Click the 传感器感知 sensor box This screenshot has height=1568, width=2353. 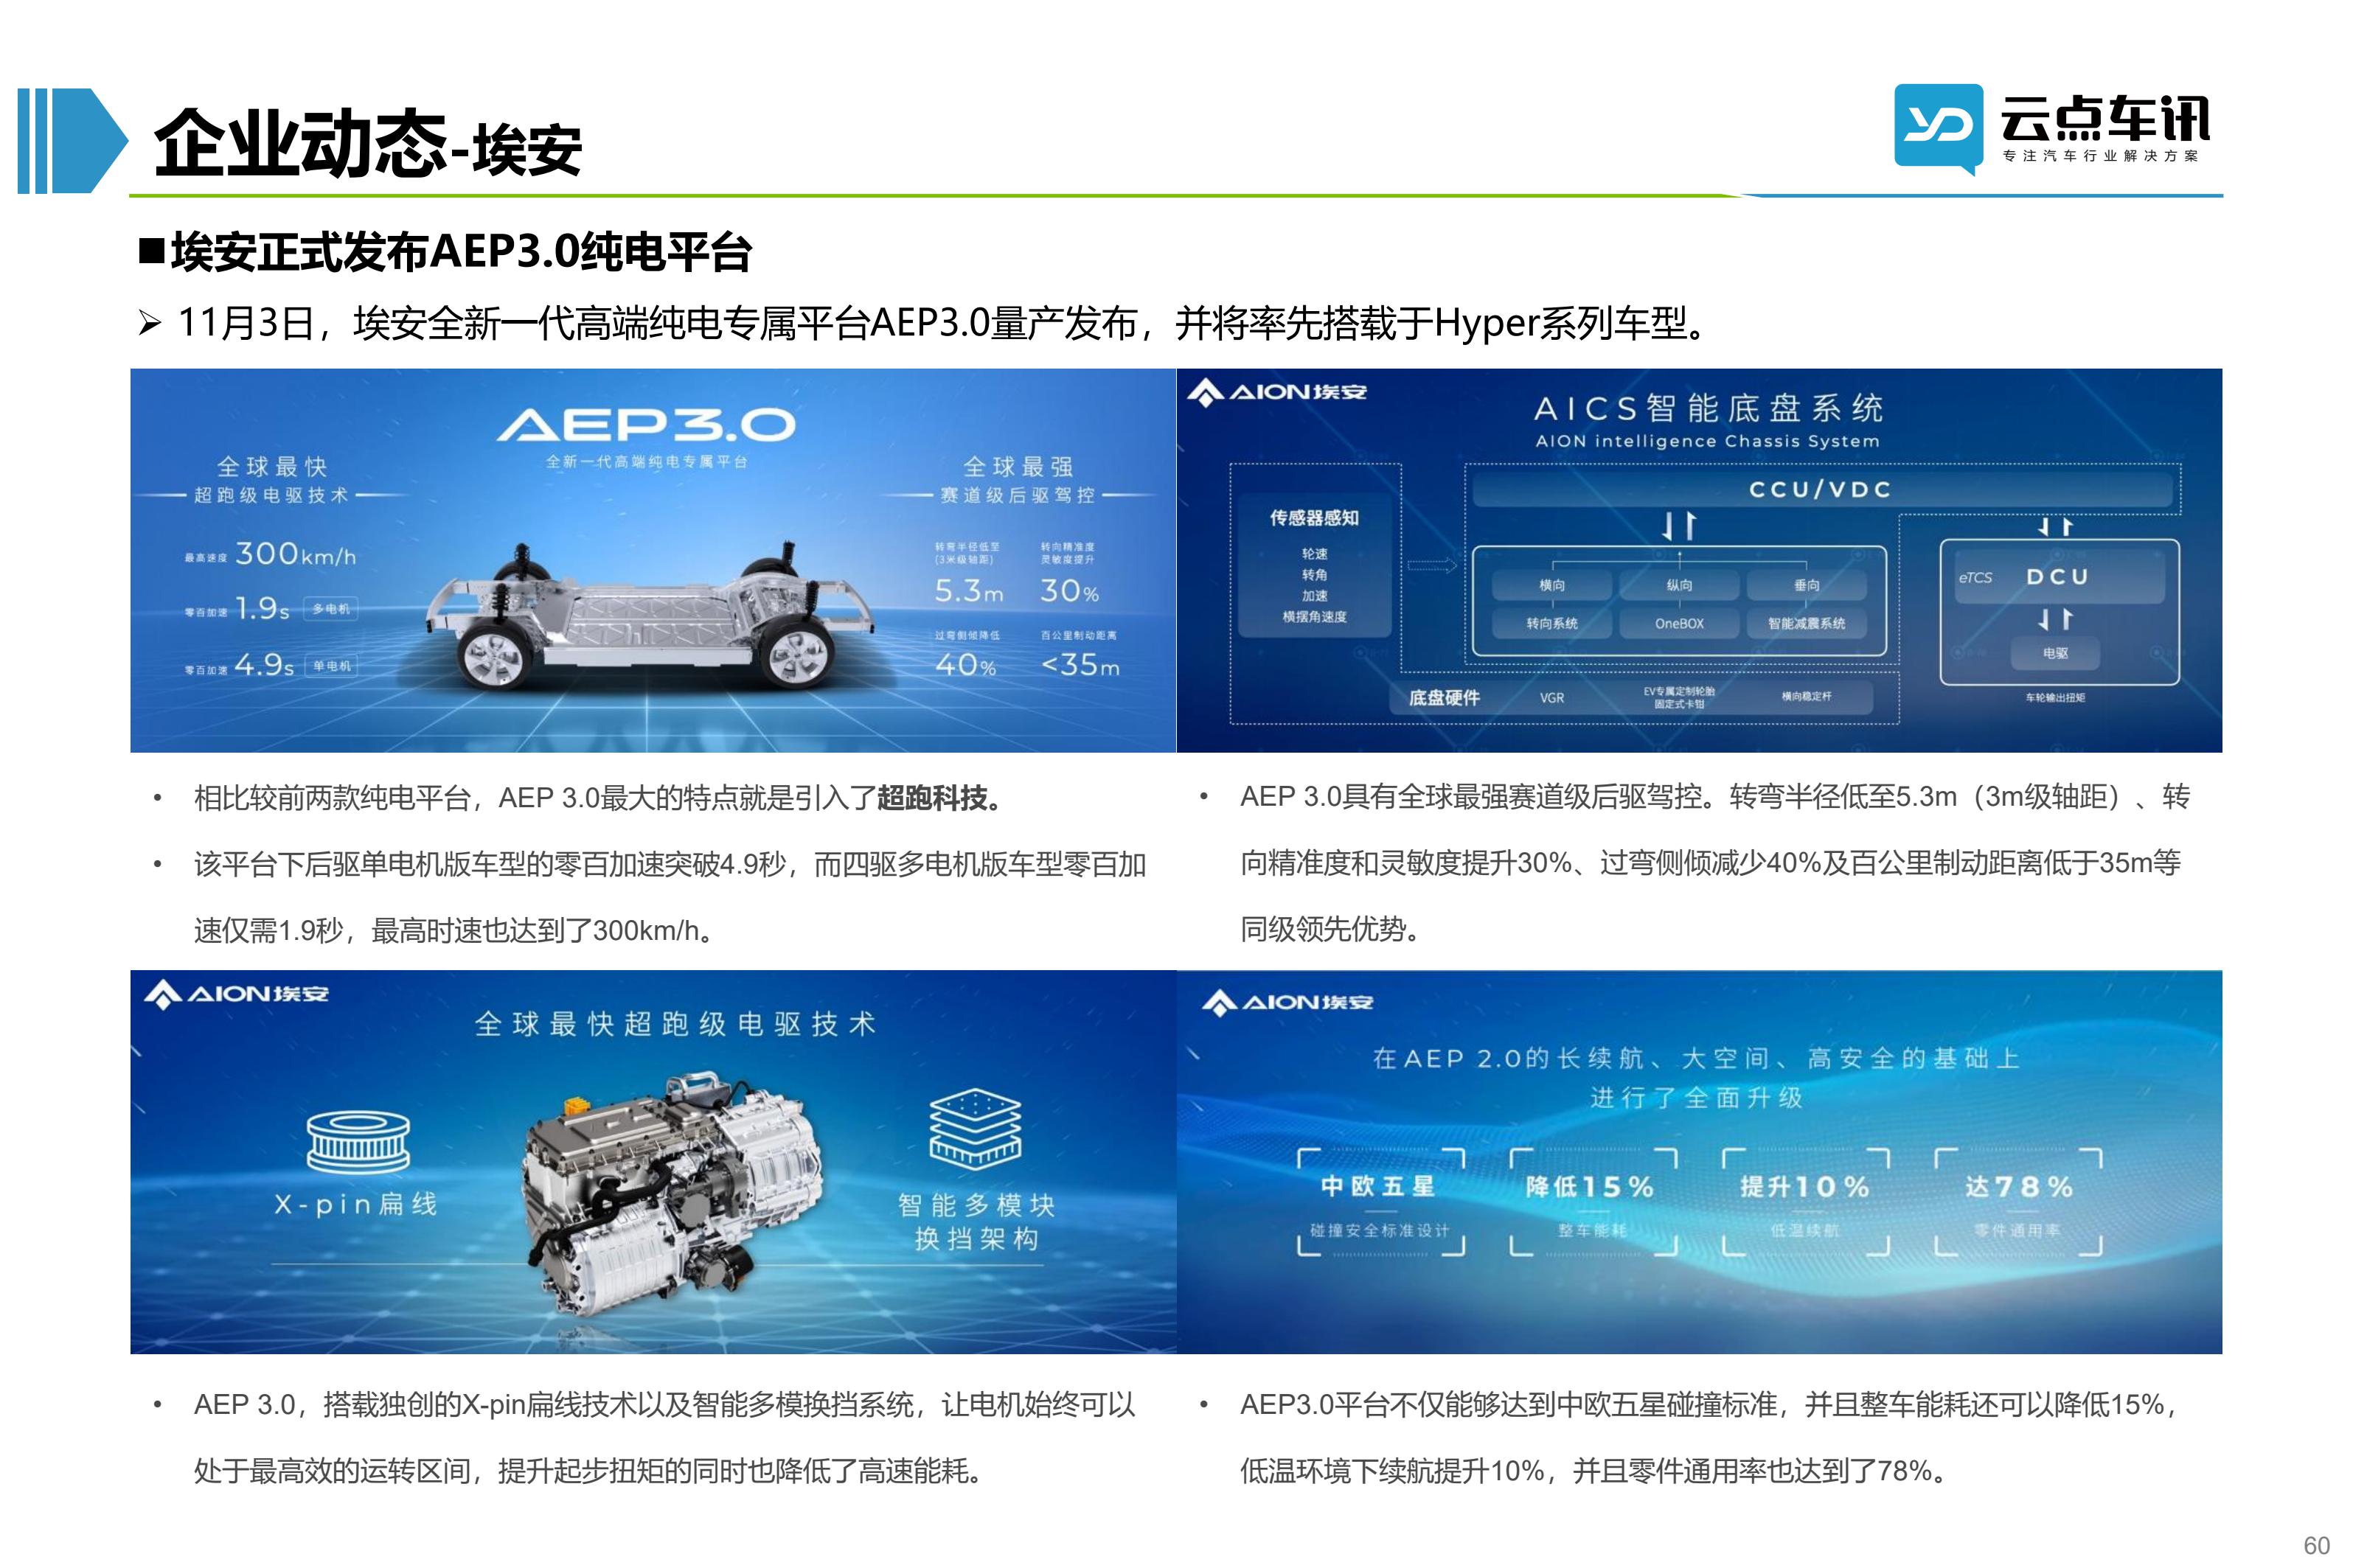1314,565
